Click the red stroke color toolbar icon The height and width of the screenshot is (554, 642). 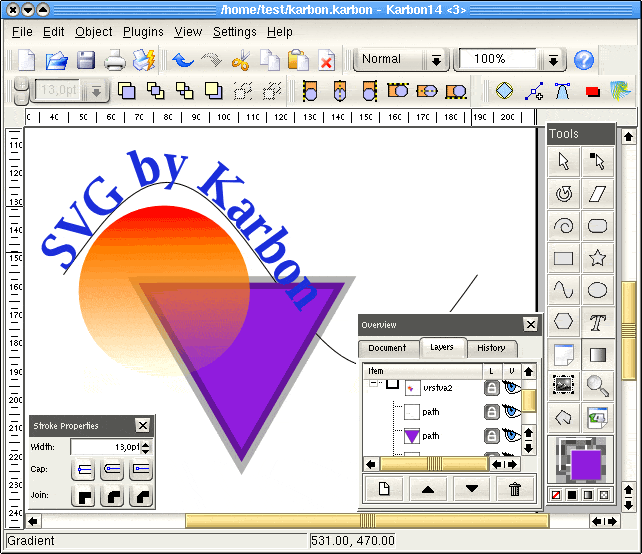592,92
